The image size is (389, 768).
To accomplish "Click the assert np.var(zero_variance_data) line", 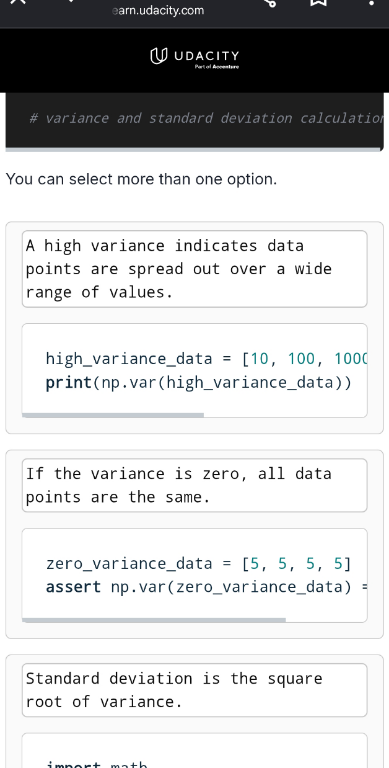I will (x=206, y=587).
